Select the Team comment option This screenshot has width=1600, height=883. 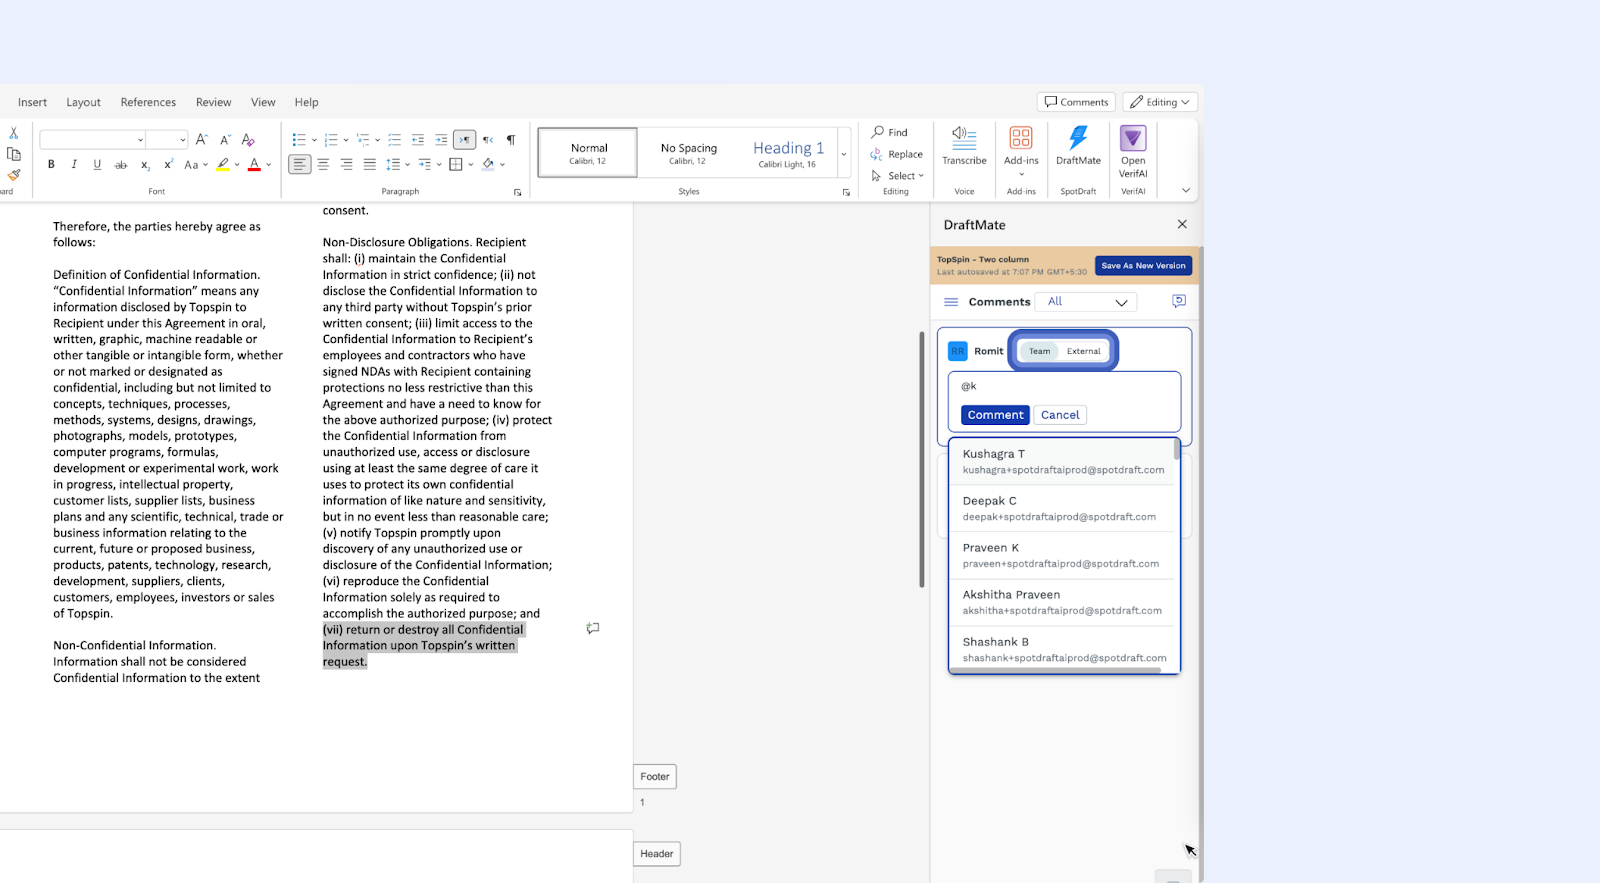click(1040, 351)
